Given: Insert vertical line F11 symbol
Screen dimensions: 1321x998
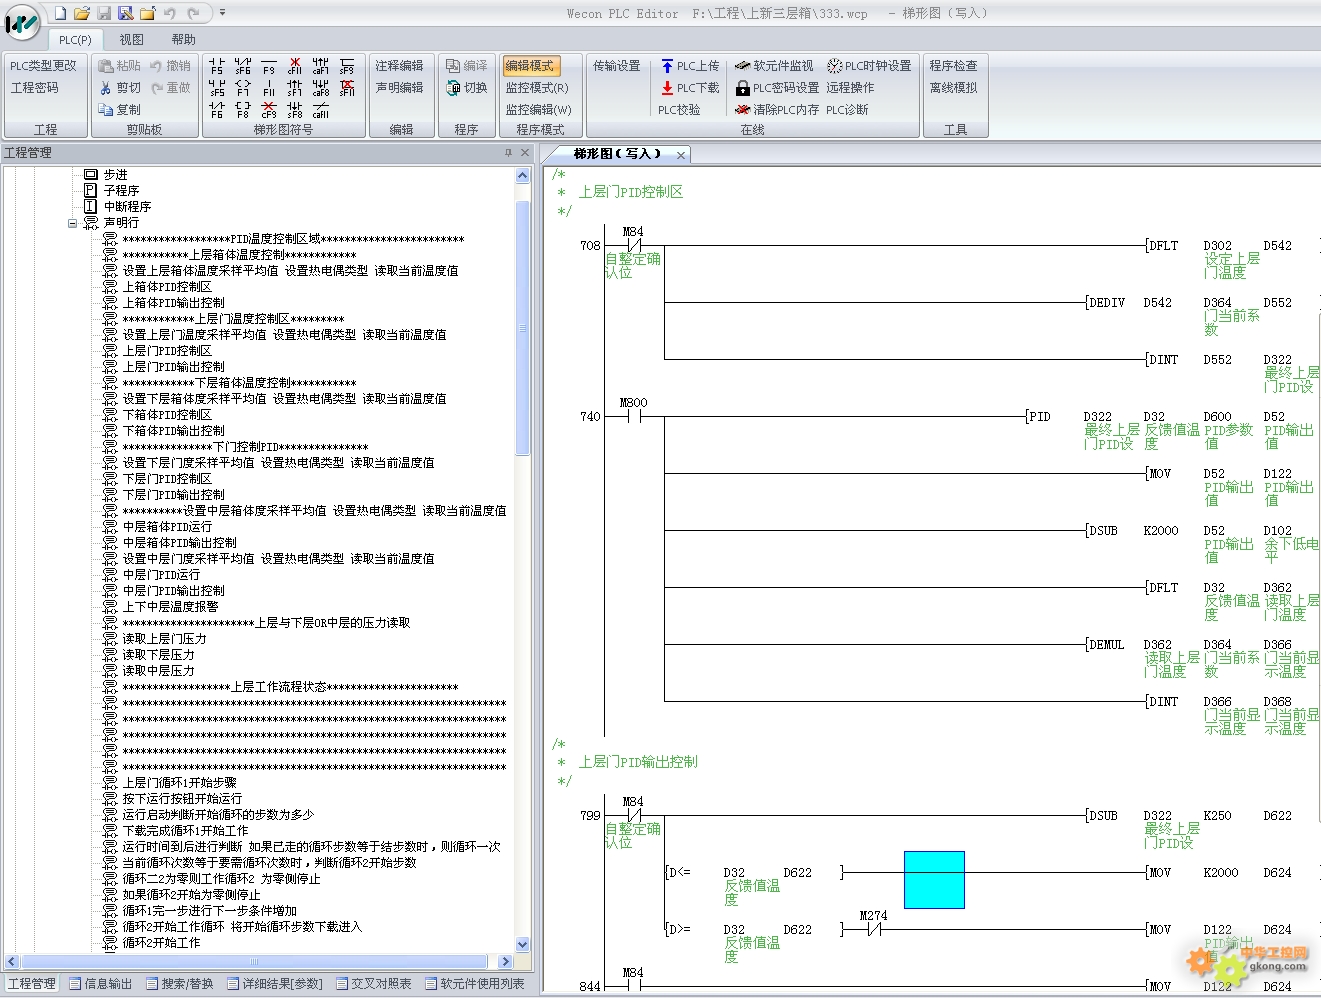Looking at the screenshot, I should click(269, 88).
